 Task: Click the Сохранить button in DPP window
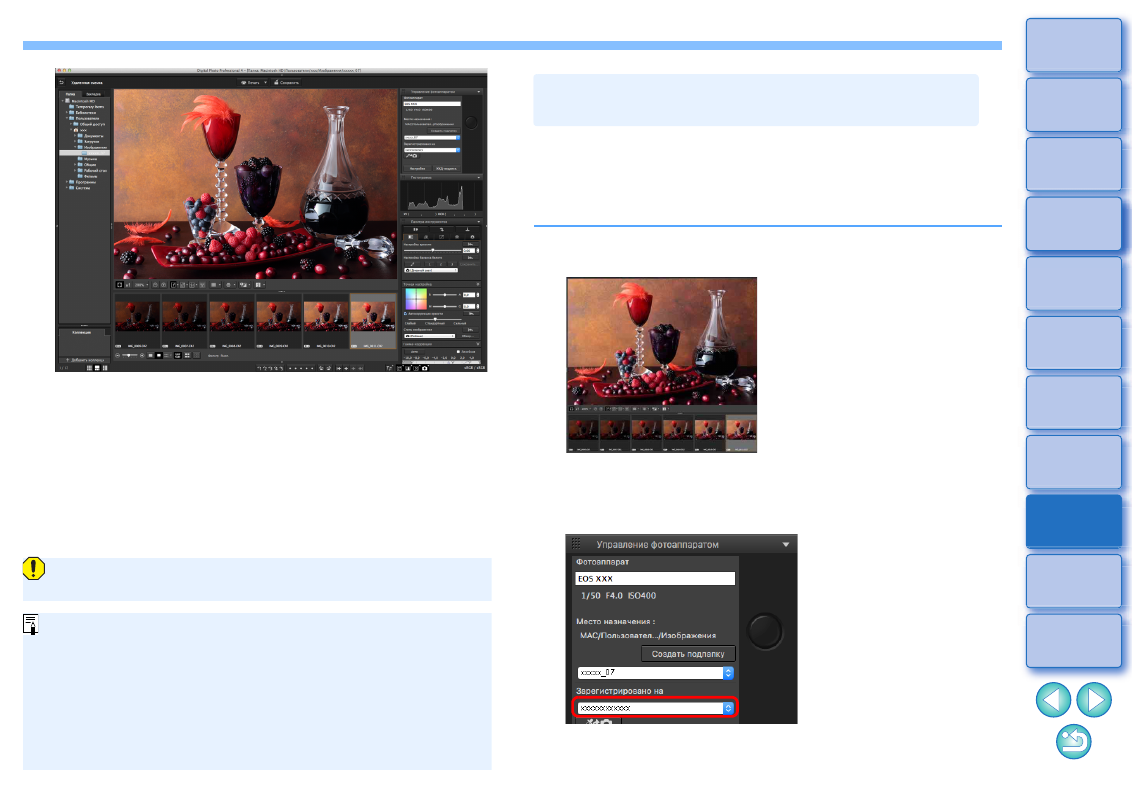coord(286,82)
